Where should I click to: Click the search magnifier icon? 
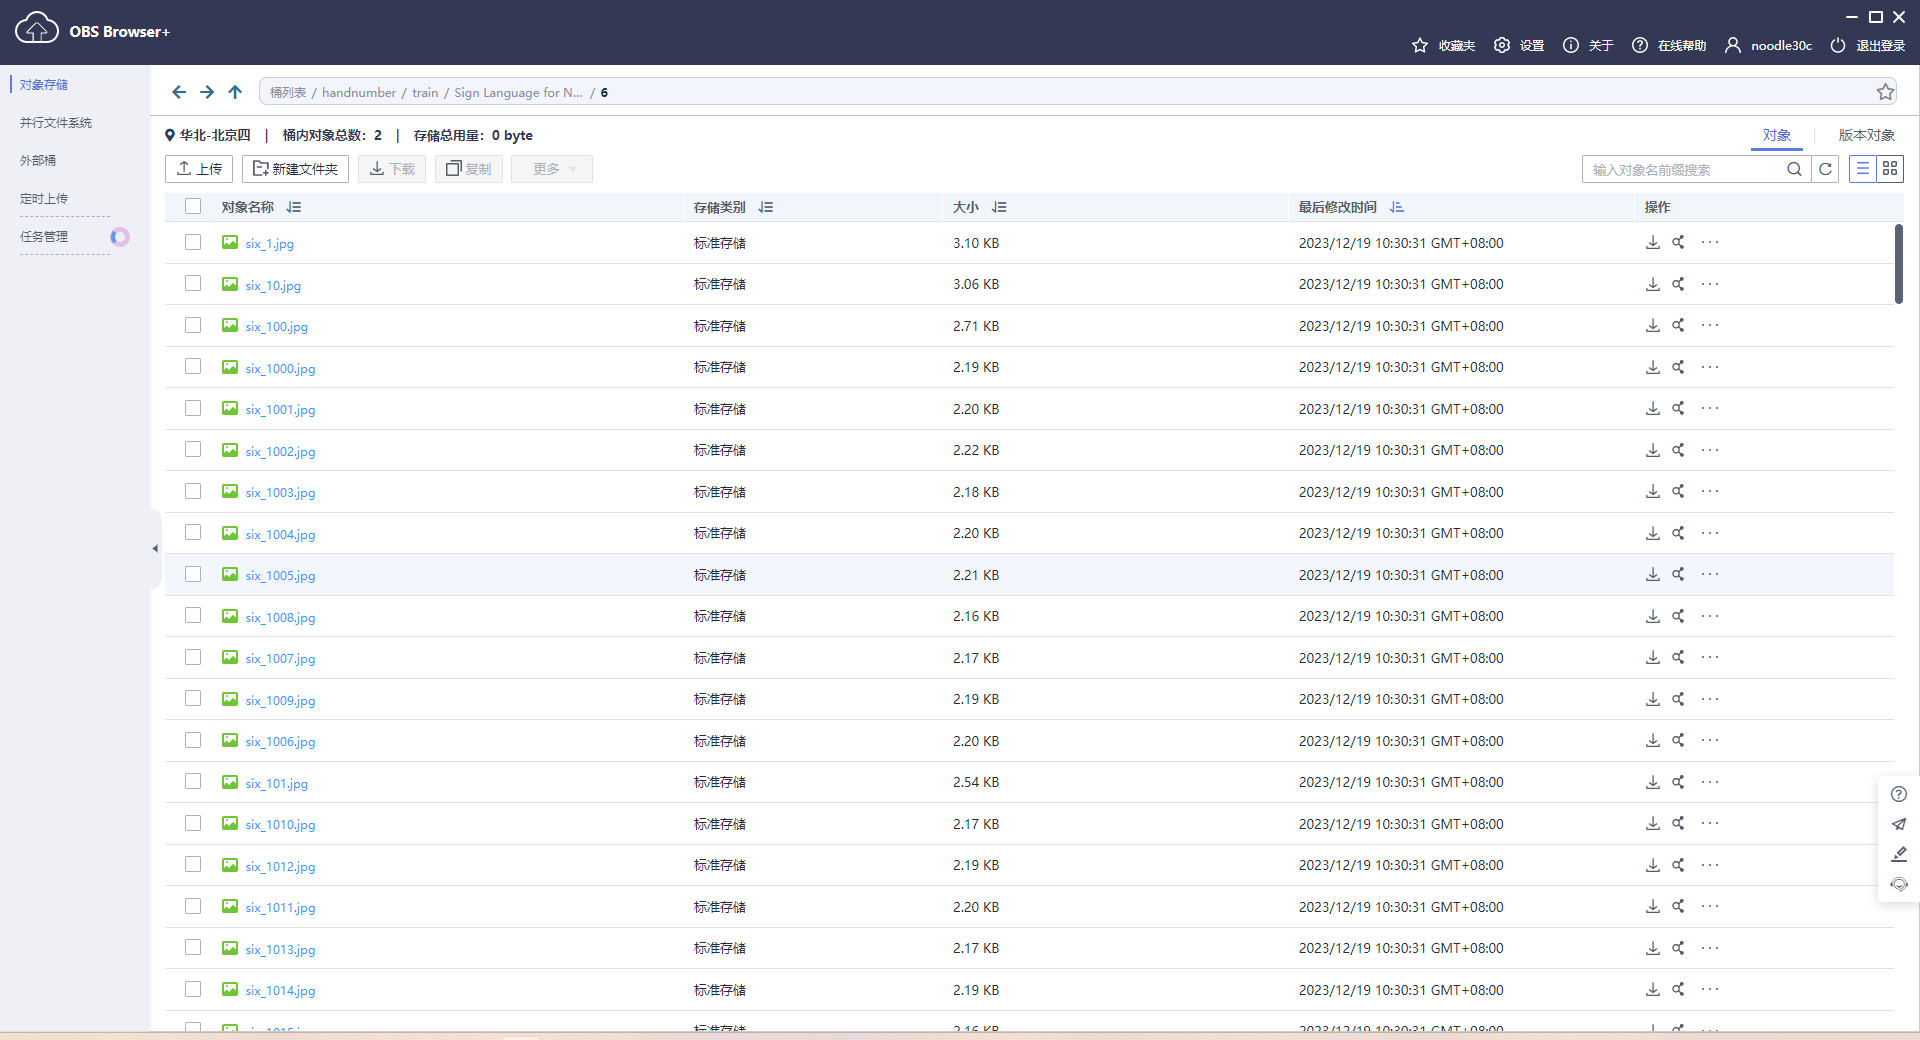1795,169
